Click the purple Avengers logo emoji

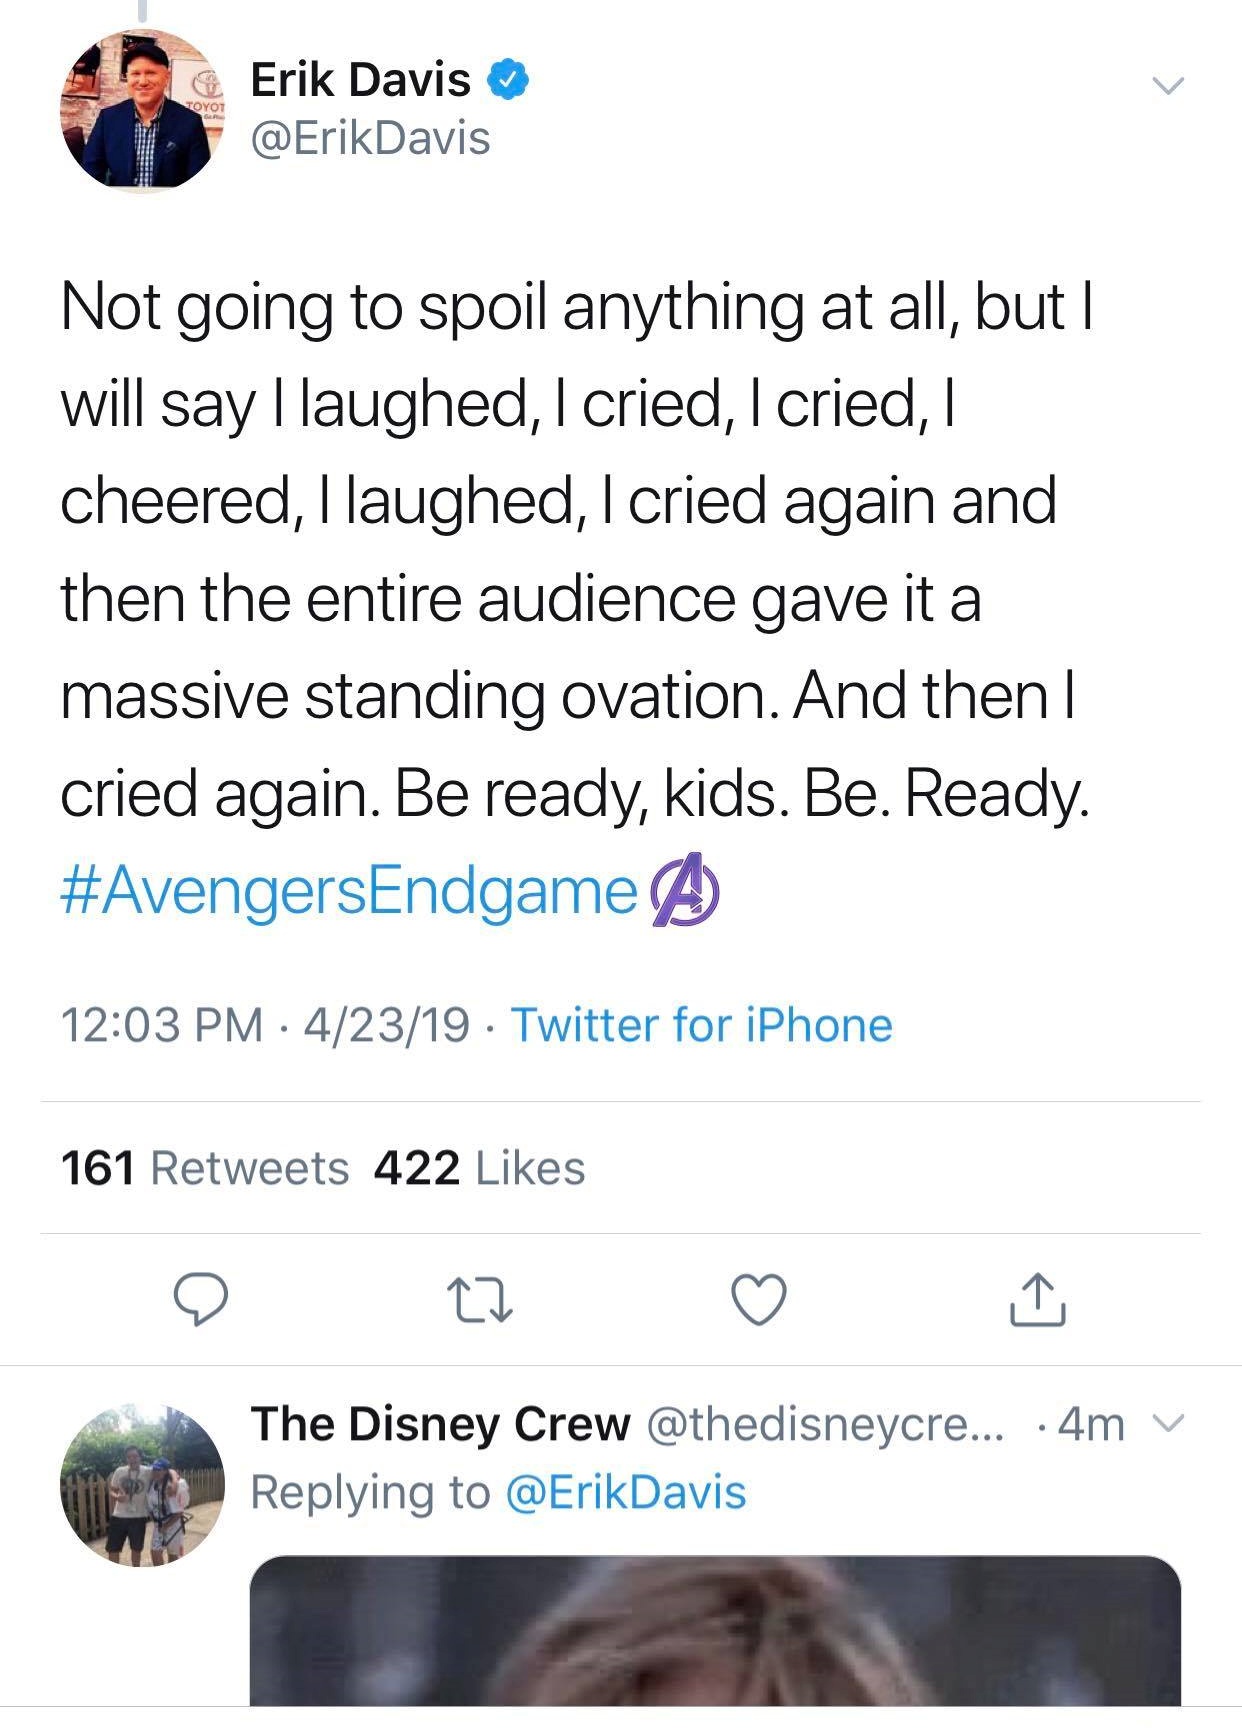coord(685,890)
